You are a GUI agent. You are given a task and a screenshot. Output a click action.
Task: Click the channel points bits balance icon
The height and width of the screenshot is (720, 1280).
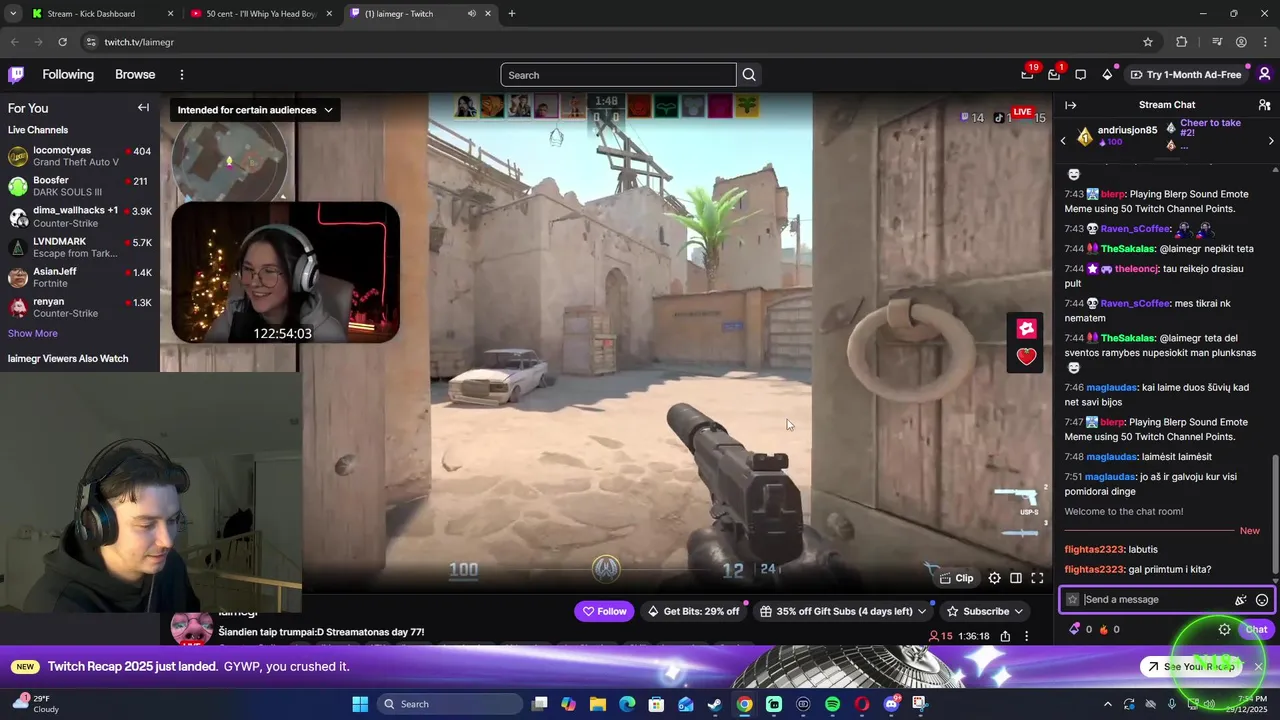coord(1075,629)
